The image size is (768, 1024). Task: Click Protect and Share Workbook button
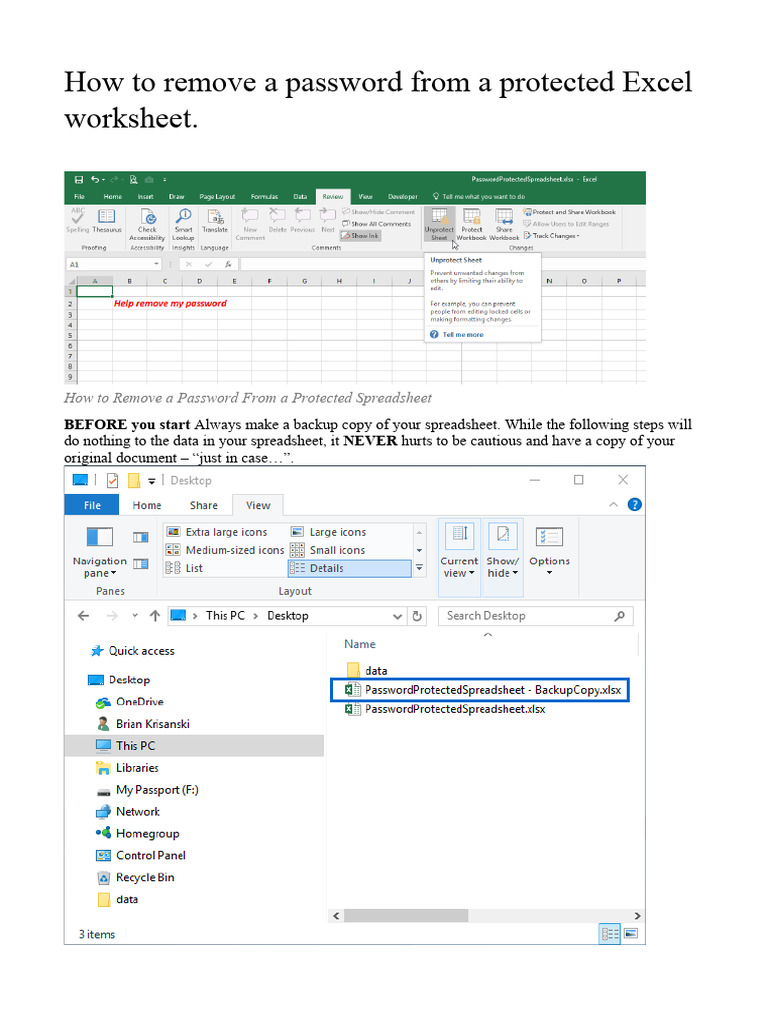569,212
